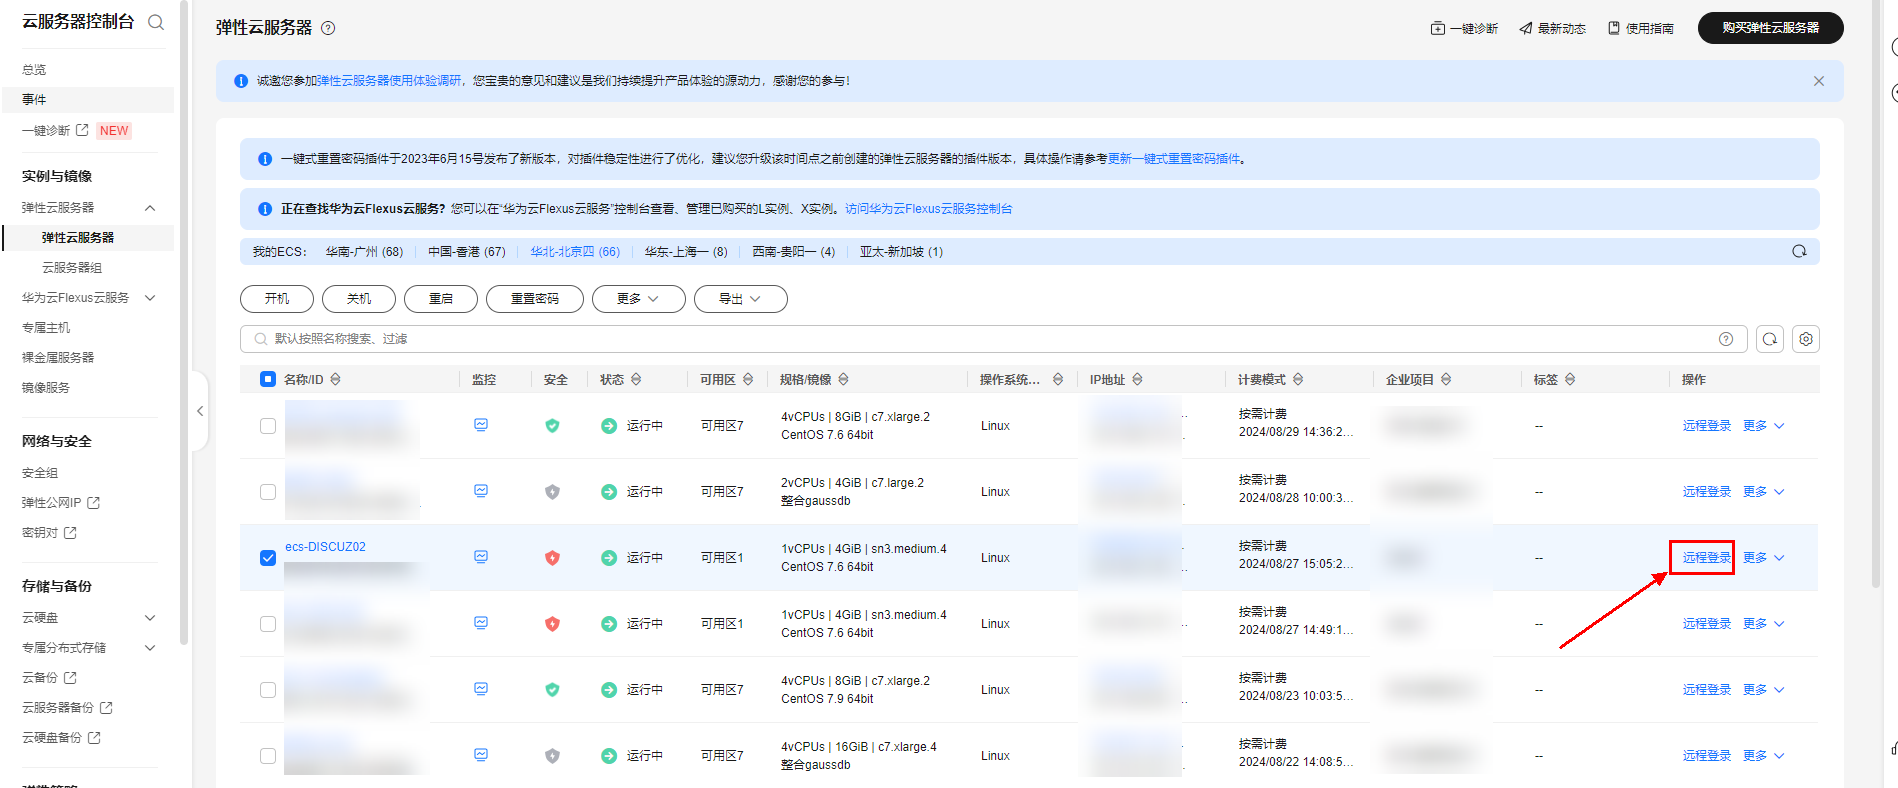Uncheck the ecs-DISCUZ02 row checkbox
1898x788 pixels.
point(268,558)
